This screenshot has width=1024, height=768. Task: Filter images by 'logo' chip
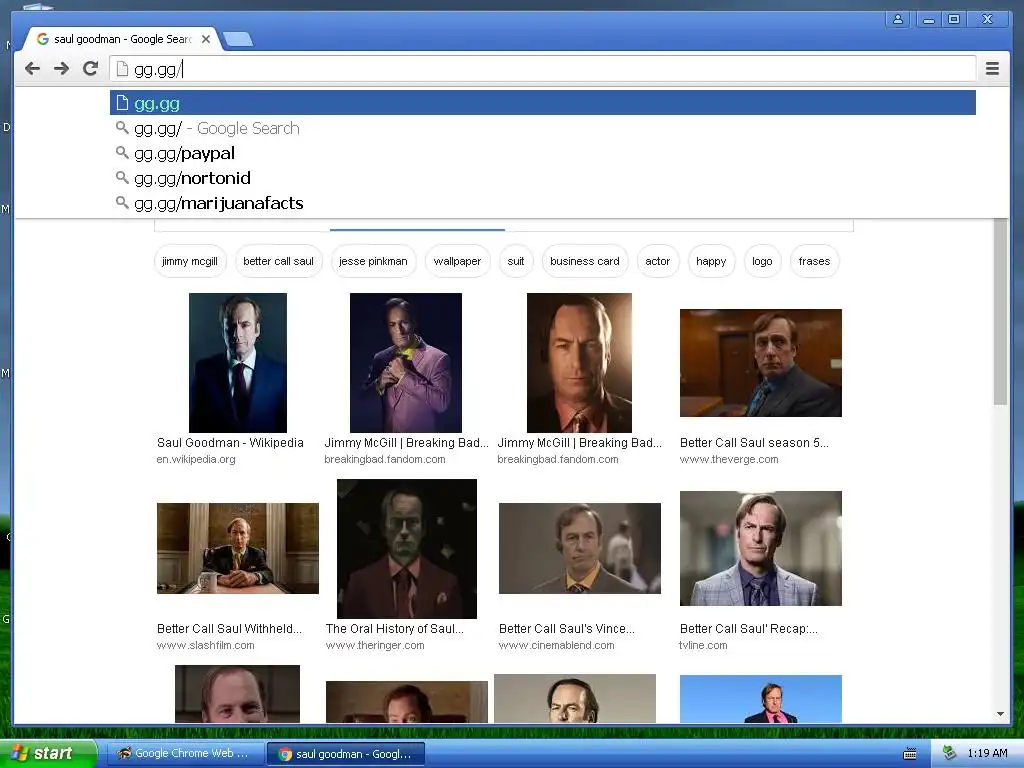point(762,261)
